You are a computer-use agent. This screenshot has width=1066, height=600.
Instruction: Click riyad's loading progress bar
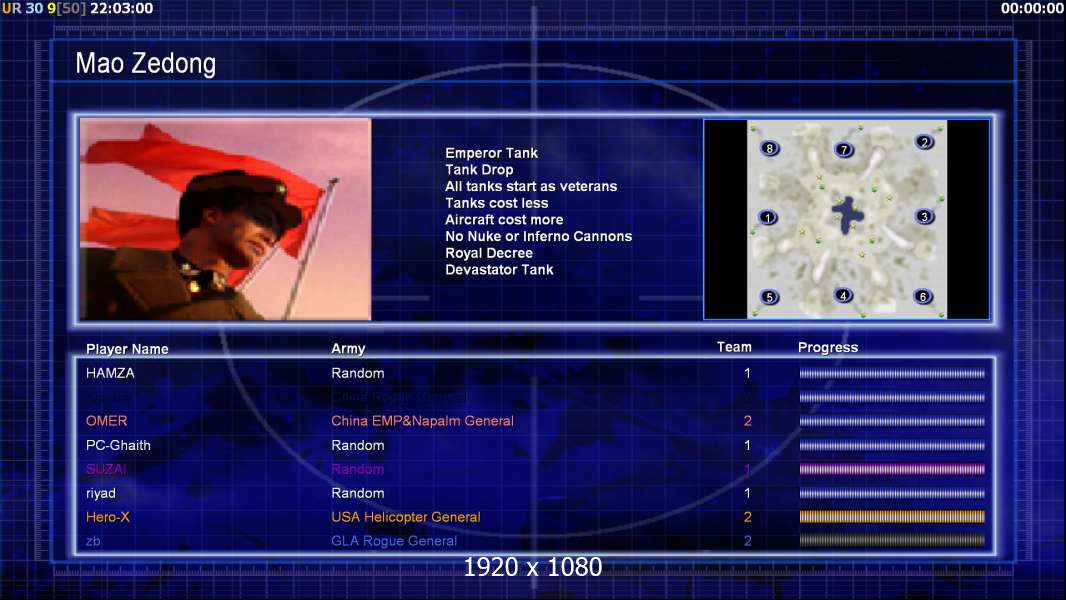click(892, 493)
